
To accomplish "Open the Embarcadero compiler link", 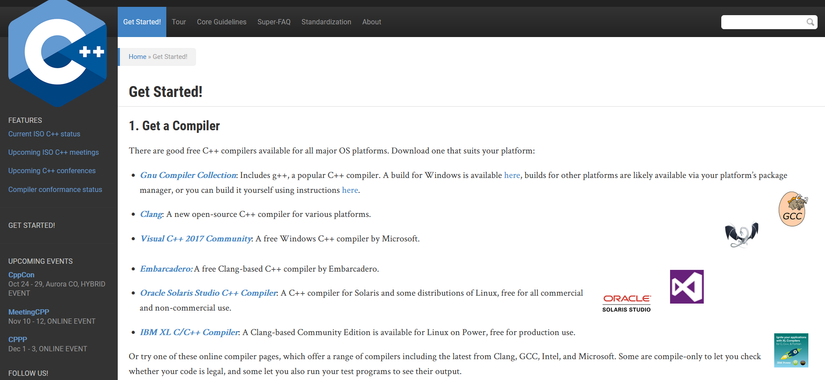I will 166,269.
